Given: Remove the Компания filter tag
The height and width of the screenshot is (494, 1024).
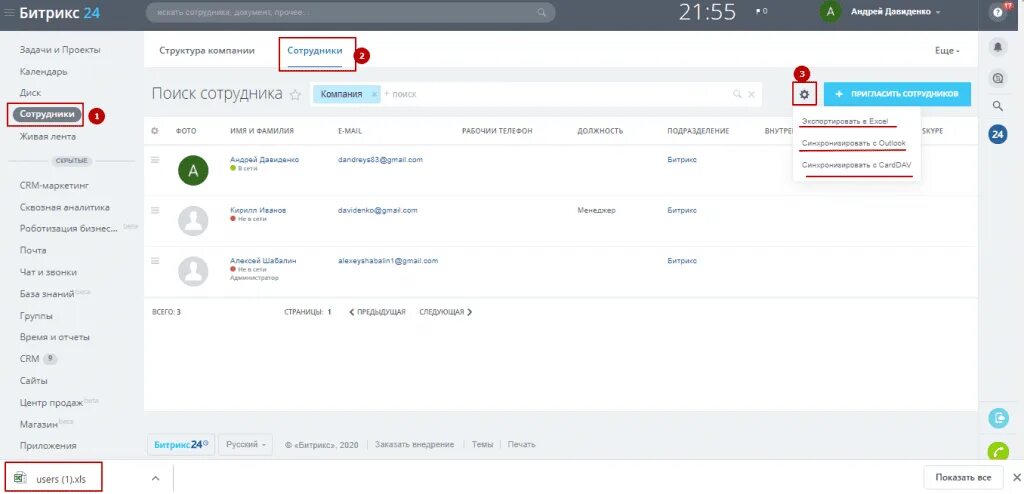Looking at the screenshot, I should click(x=374, y=94).
